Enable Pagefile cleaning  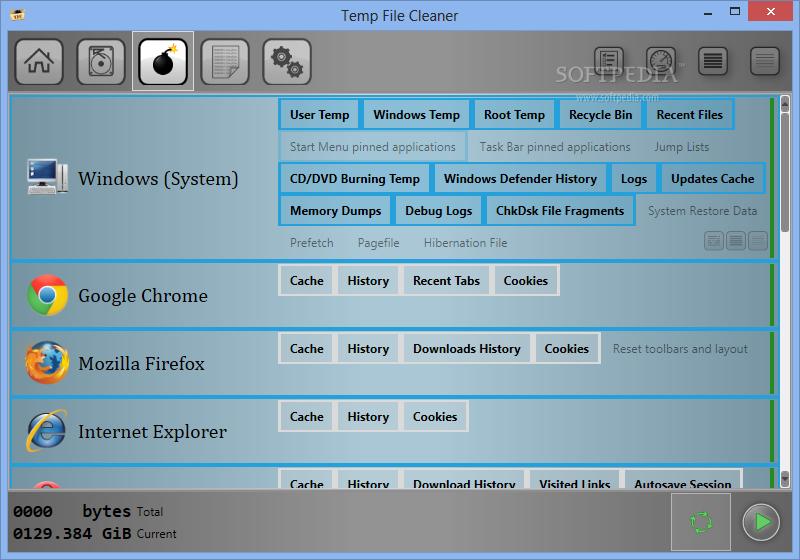(x=378, y=243)
